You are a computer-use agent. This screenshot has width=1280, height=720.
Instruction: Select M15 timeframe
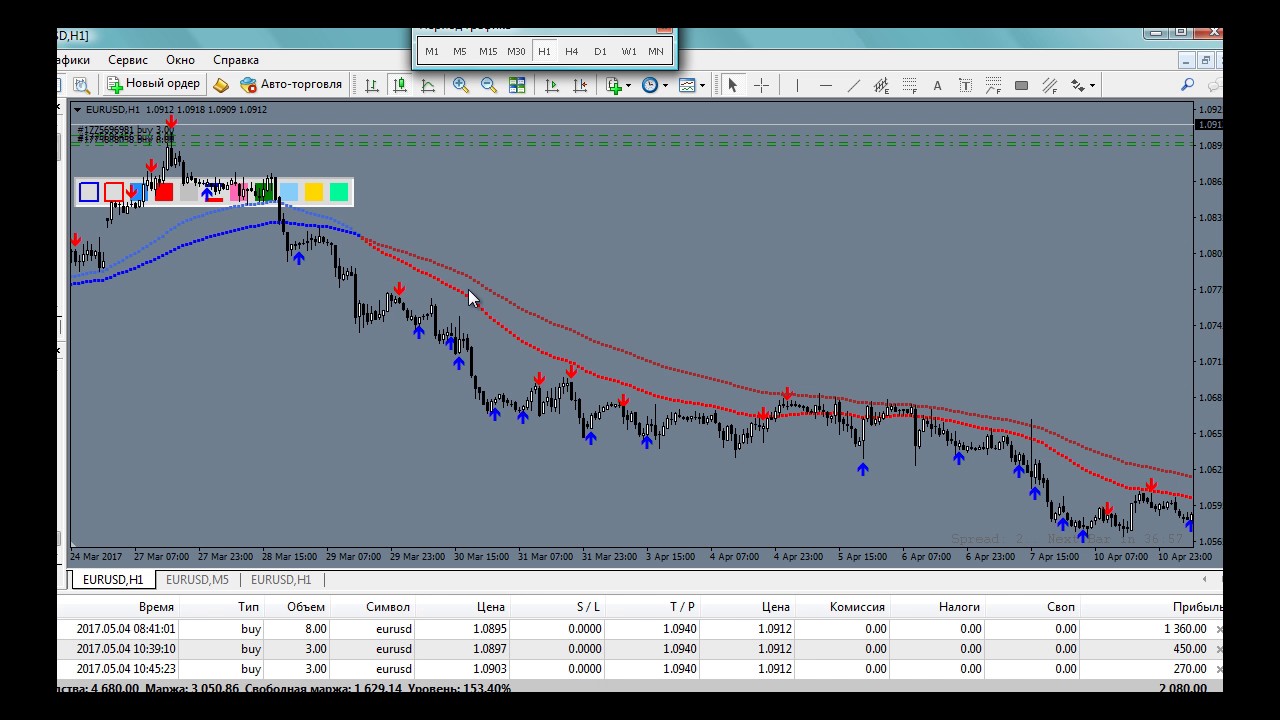488,51
